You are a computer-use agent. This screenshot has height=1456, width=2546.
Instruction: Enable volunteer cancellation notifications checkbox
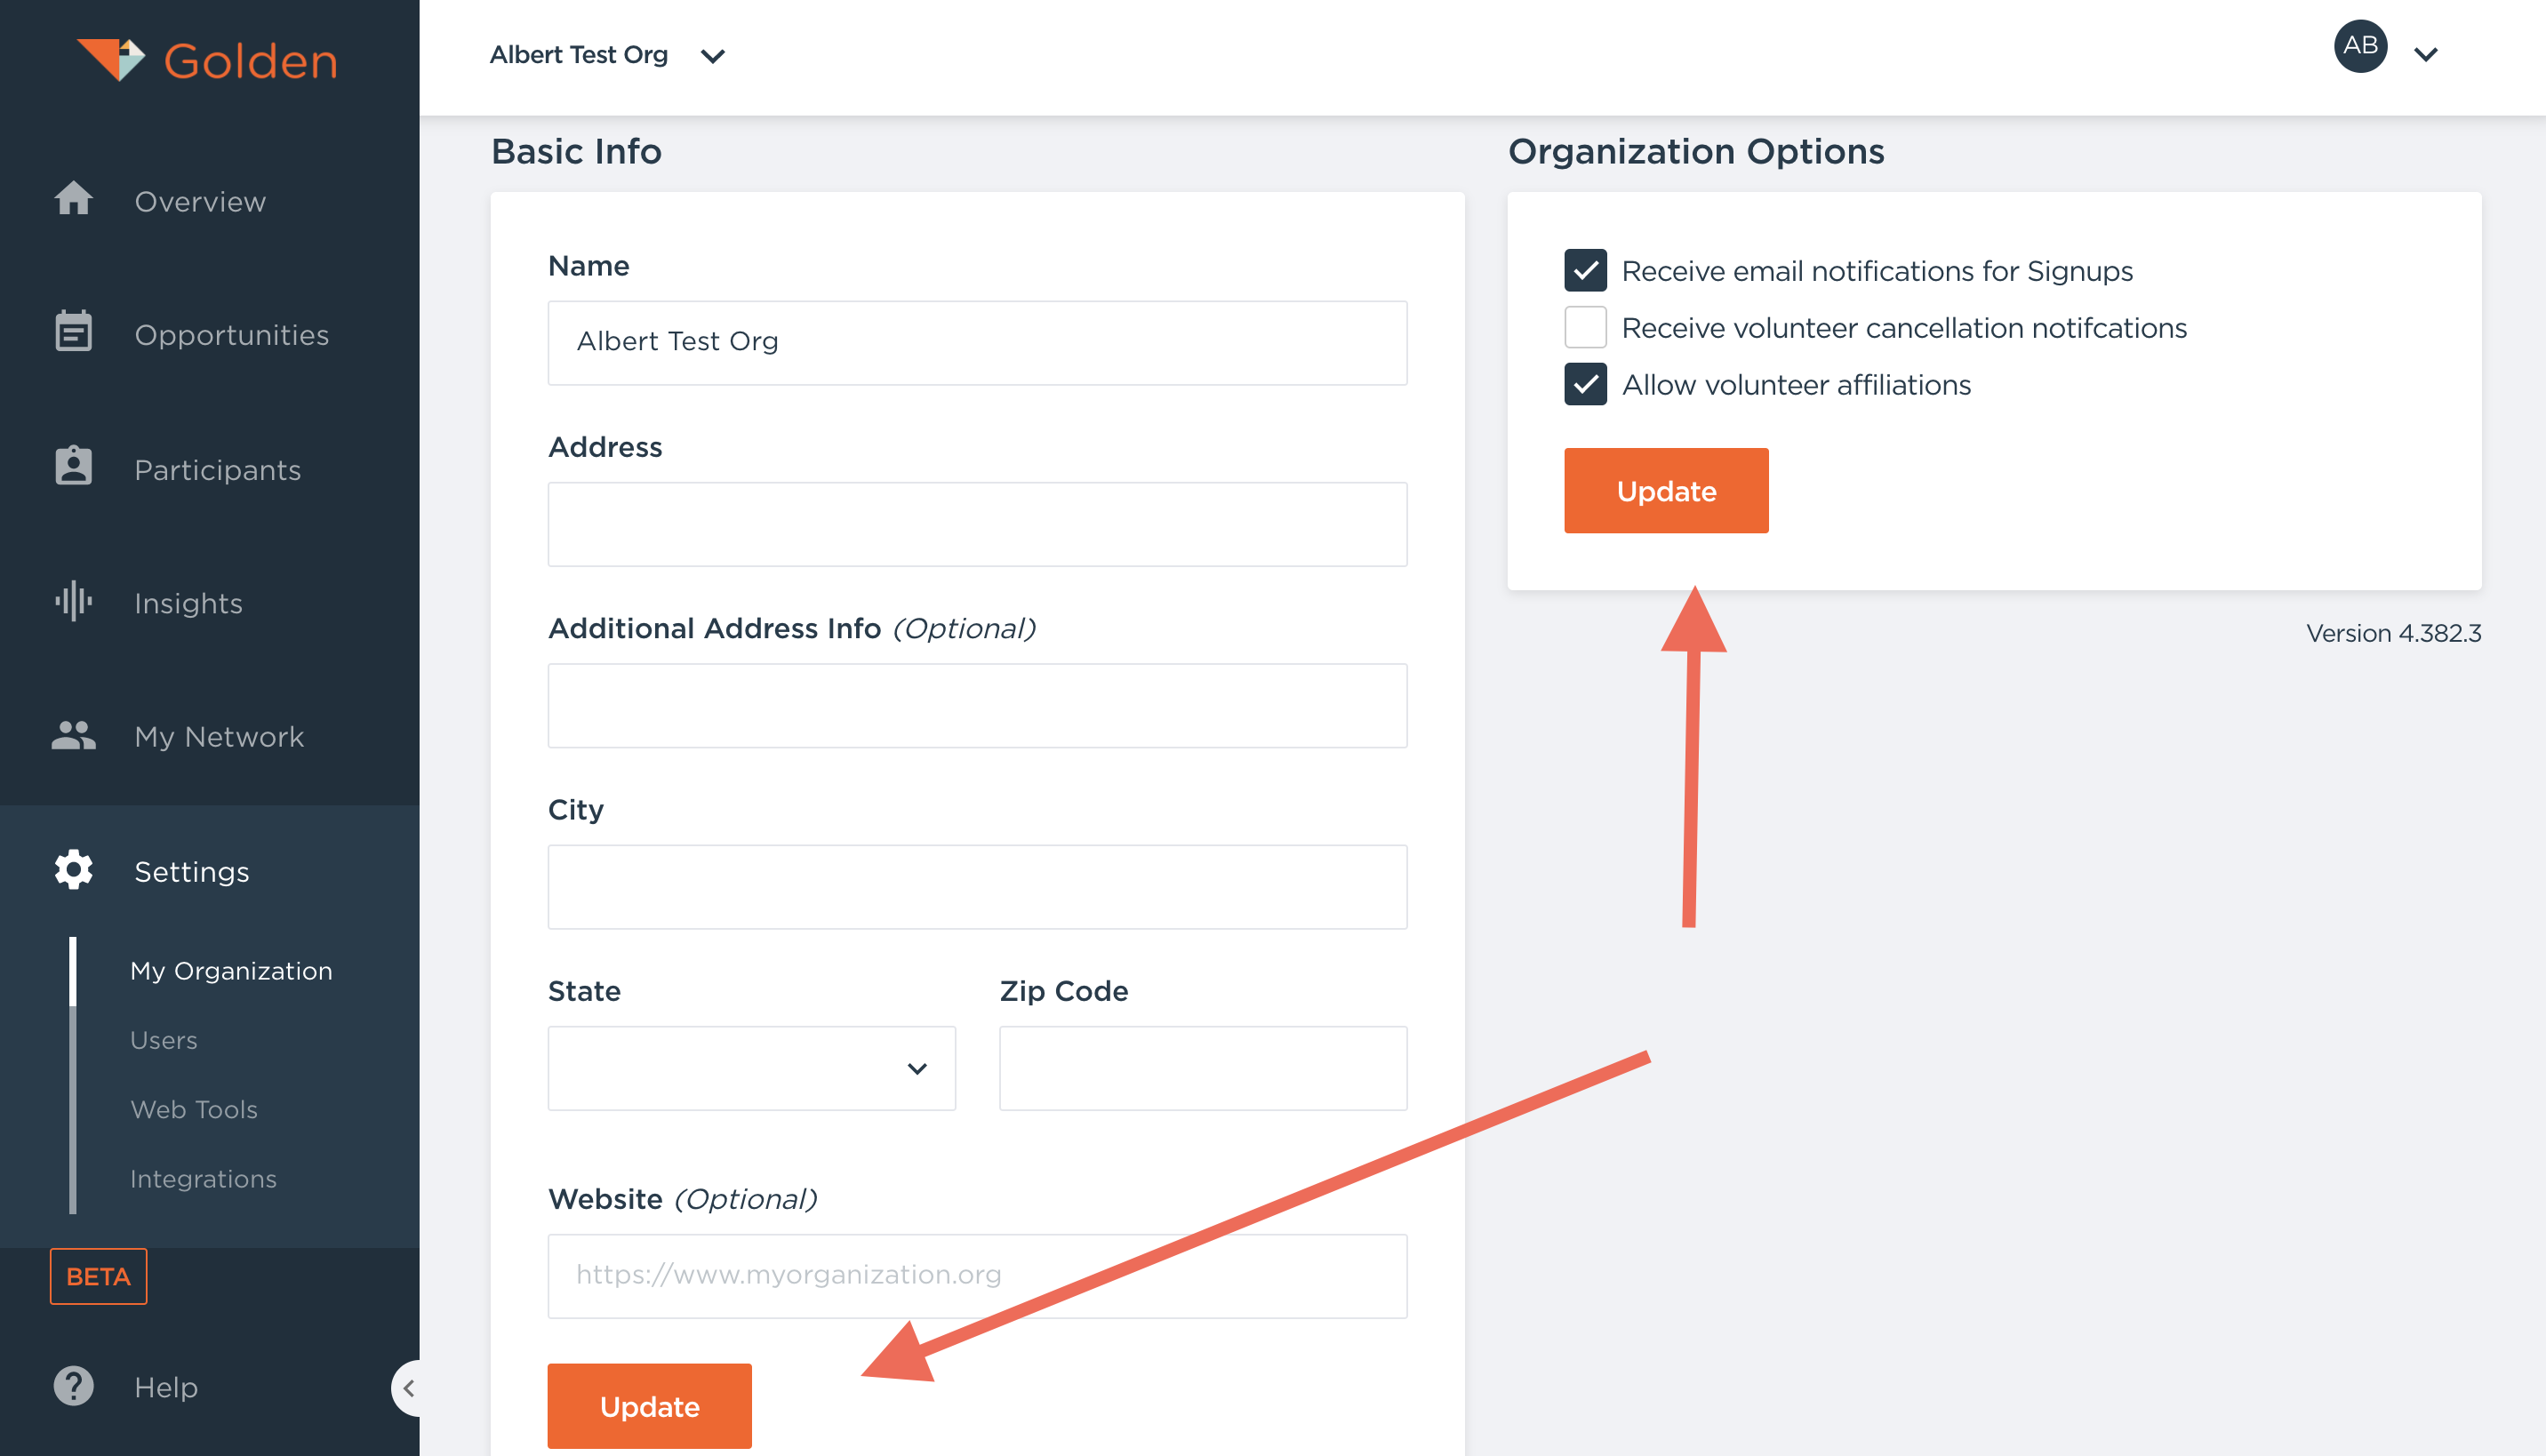pyautogui.click(x=1585, y=327)
